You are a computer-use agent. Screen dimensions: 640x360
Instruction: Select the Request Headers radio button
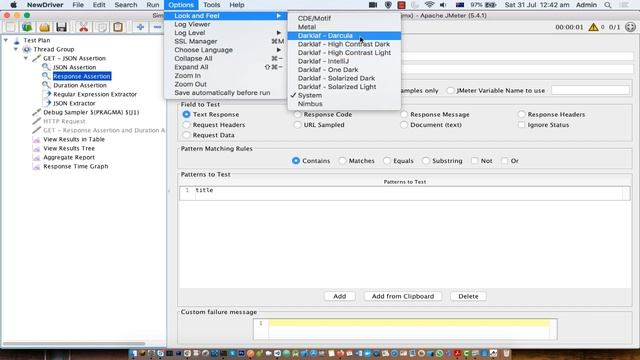(187, 124)
